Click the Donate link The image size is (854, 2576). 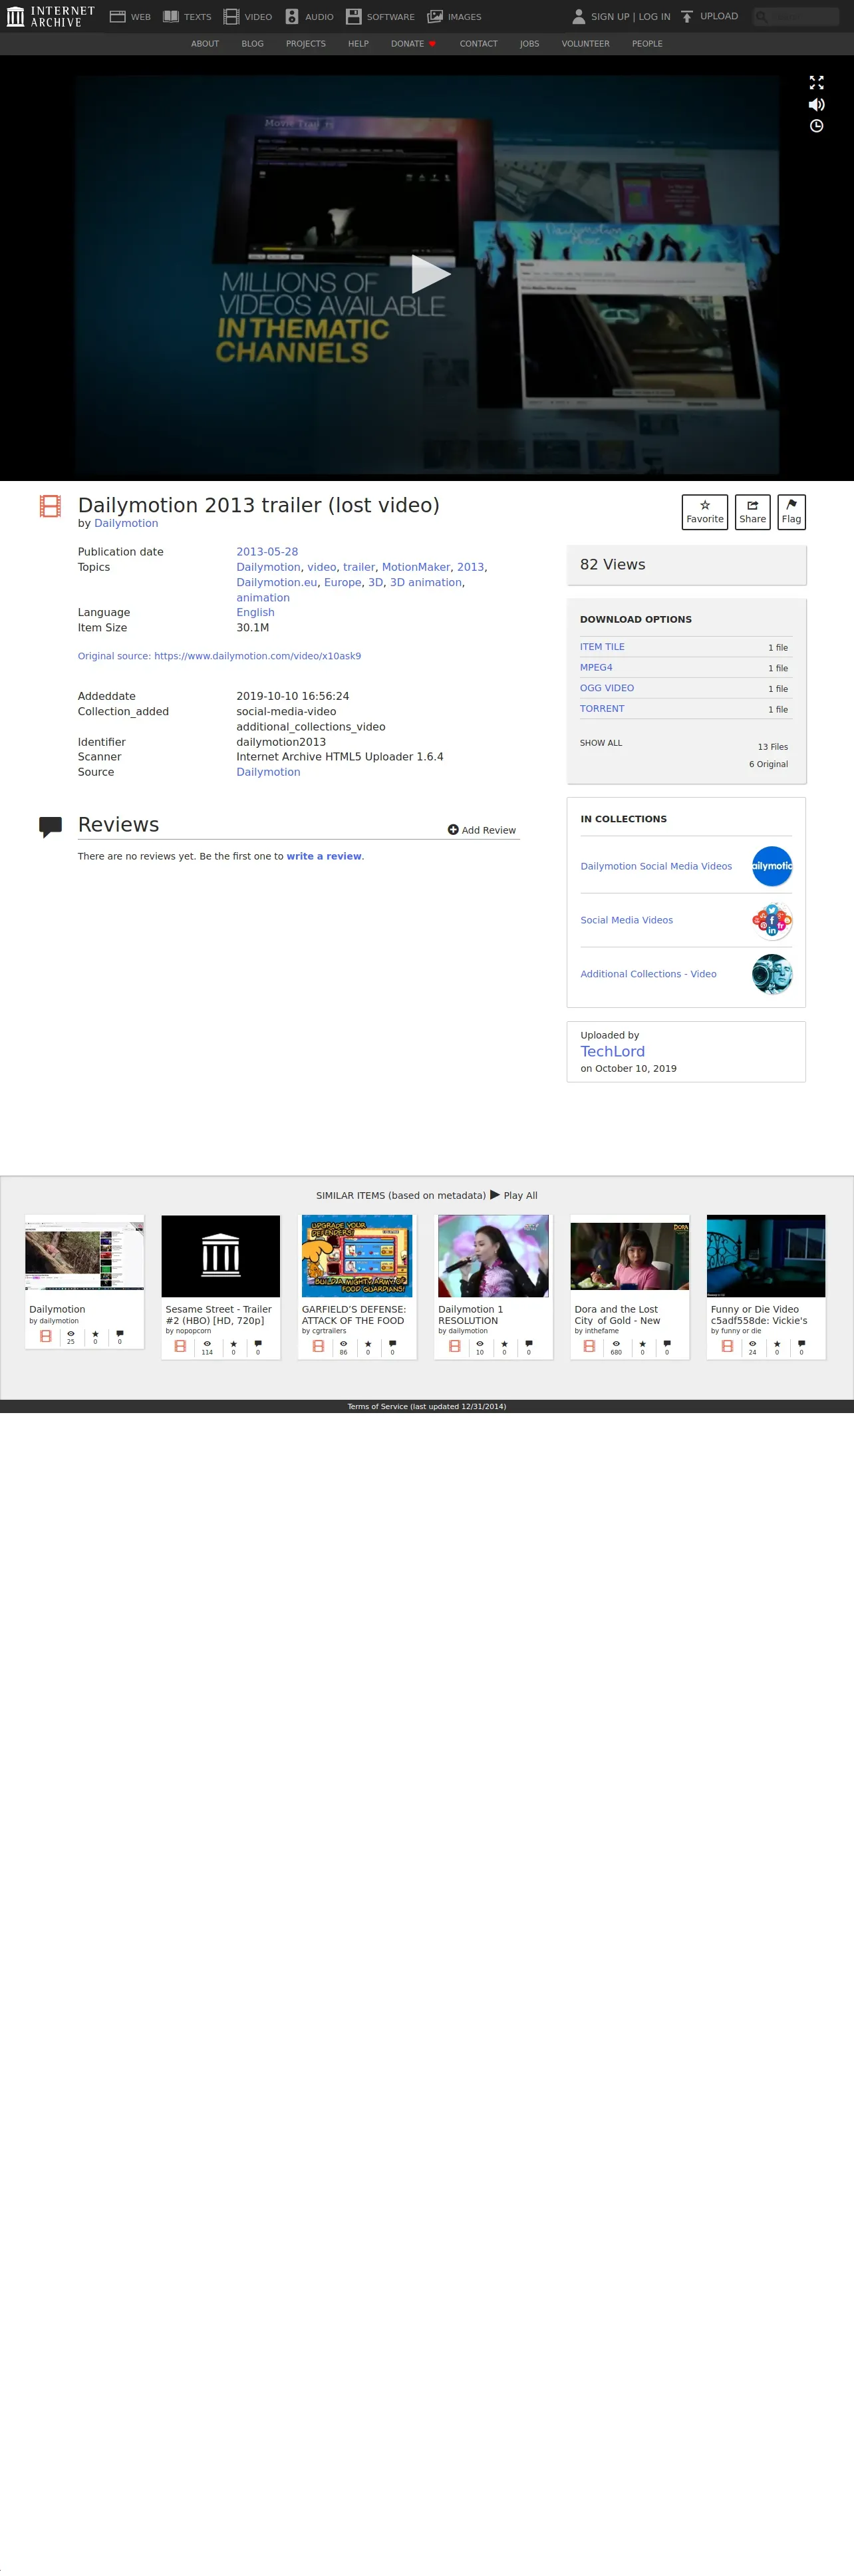pyautogui.click(x=413, y=44)
